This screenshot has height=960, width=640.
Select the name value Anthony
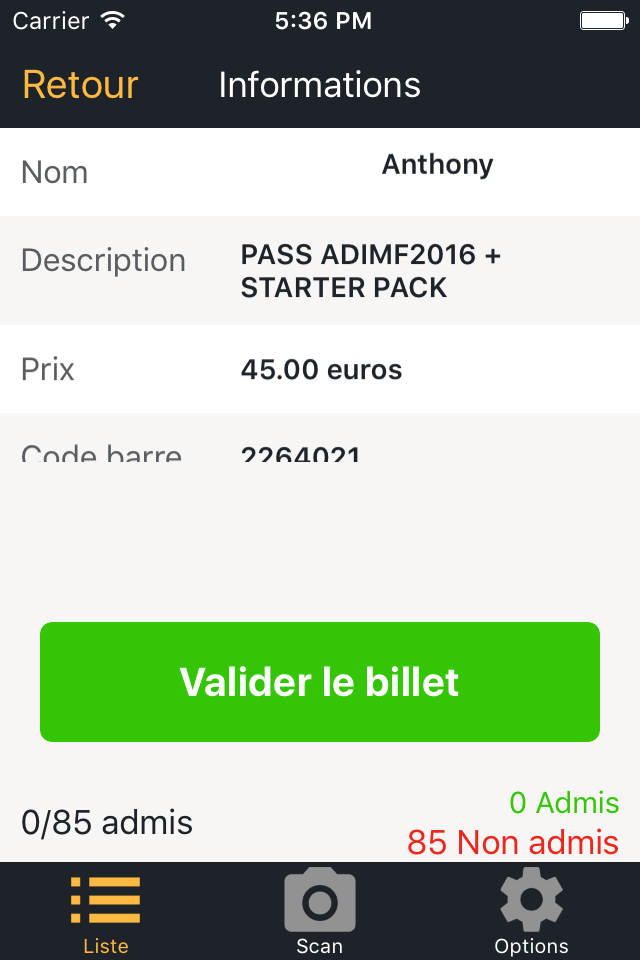(437, 164)
